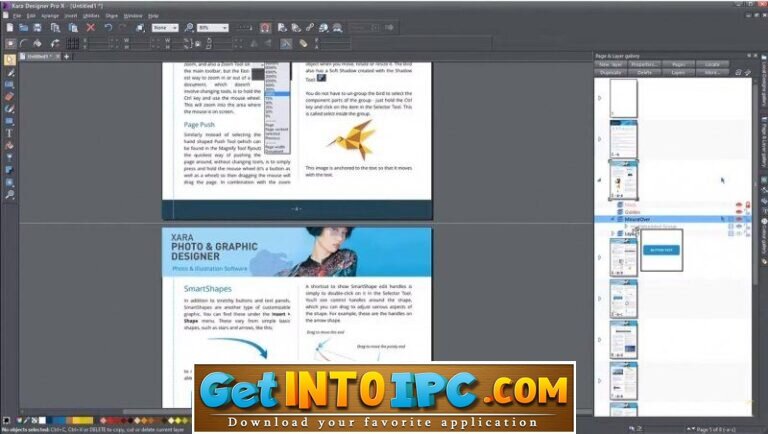The width and height of the screenshot is (768, 434).
Task: Open the Insert menu
Action: coord(71,16)
